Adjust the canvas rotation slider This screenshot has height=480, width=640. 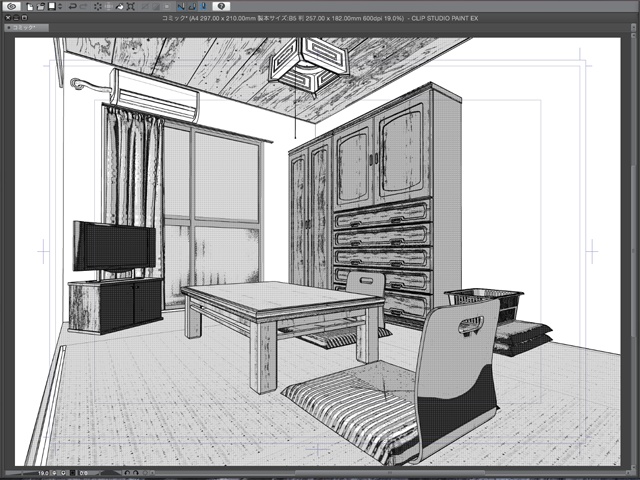click(x=110, y=473)
